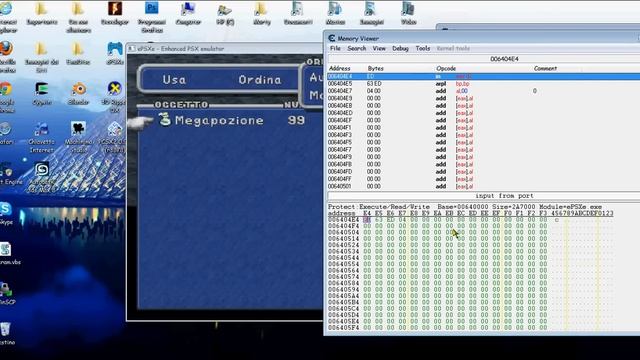The width and height of the screenshot is (640, 360).
Task: Open HP (C:) drive shortcut
Action: (x=225, y=9)
